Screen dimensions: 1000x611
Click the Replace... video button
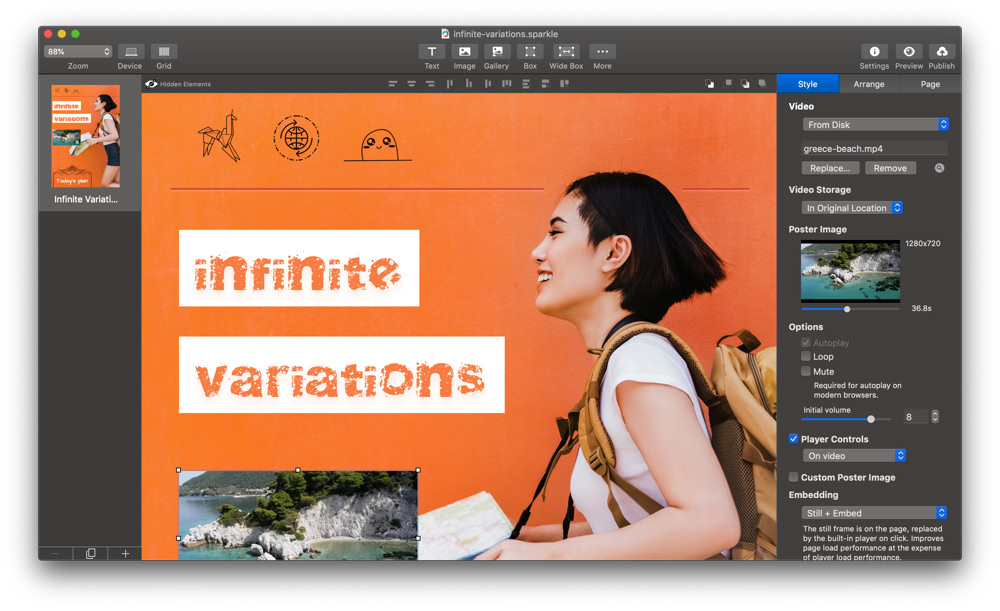click(830, 168)
